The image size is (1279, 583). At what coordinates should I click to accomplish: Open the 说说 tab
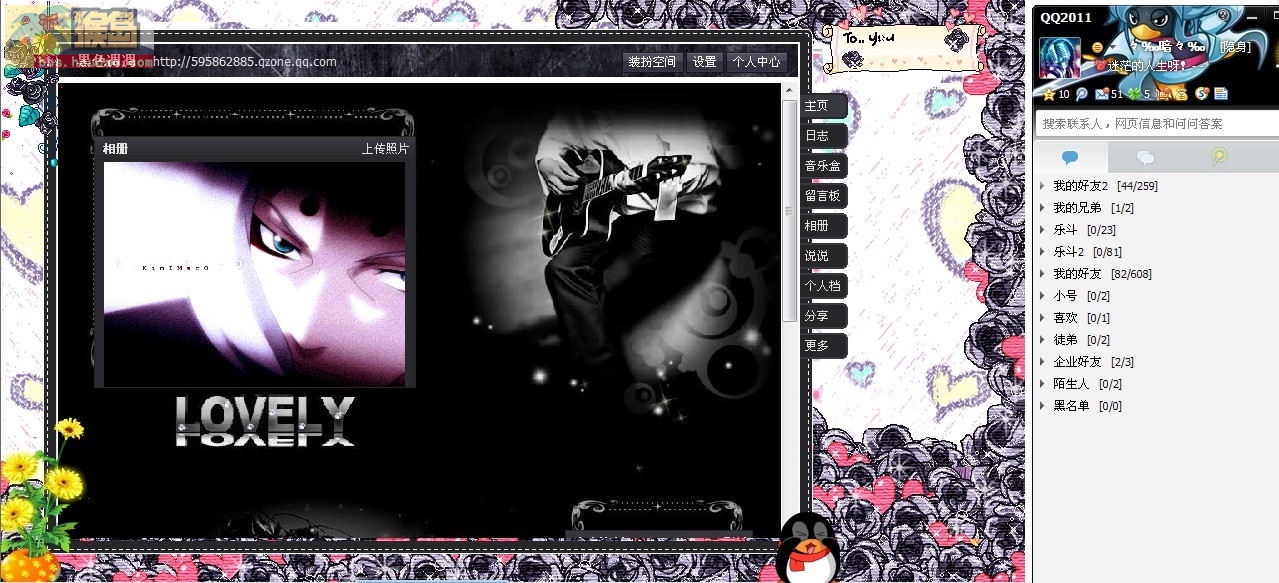[x=824, y=256]
